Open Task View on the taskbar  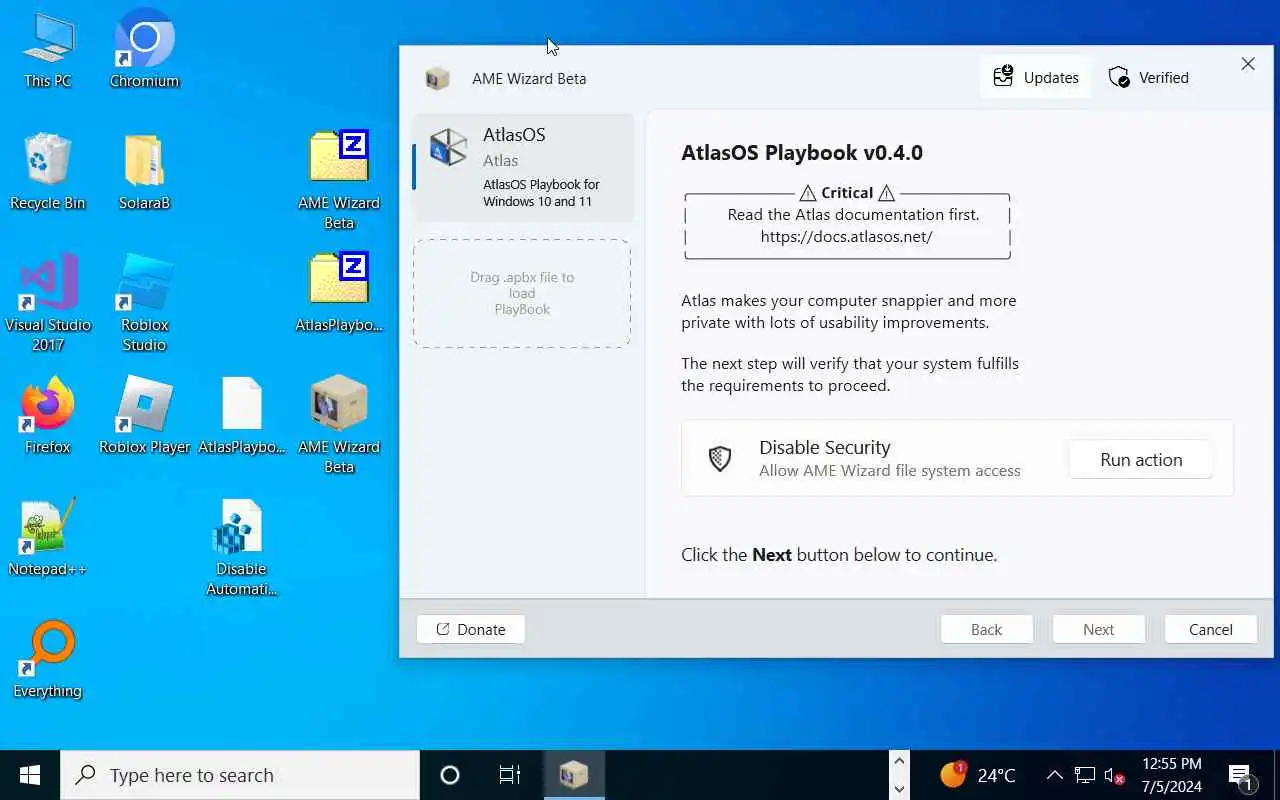509,775
